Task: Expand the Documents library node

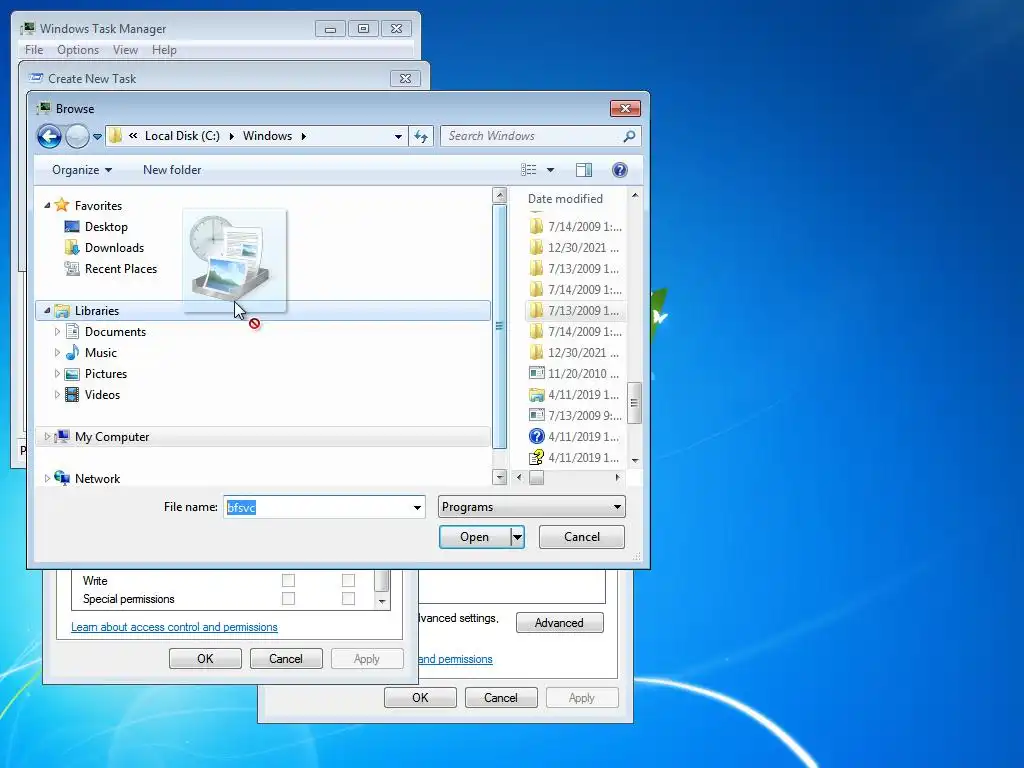Action: click(x=57, y=332)
